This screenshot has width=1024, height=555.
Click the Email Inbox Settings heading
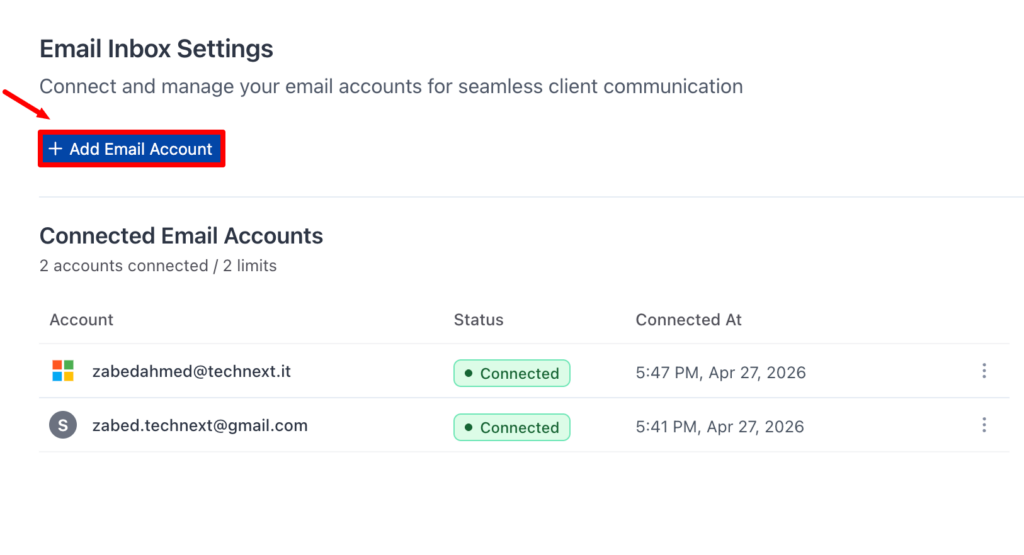point(156,48)
